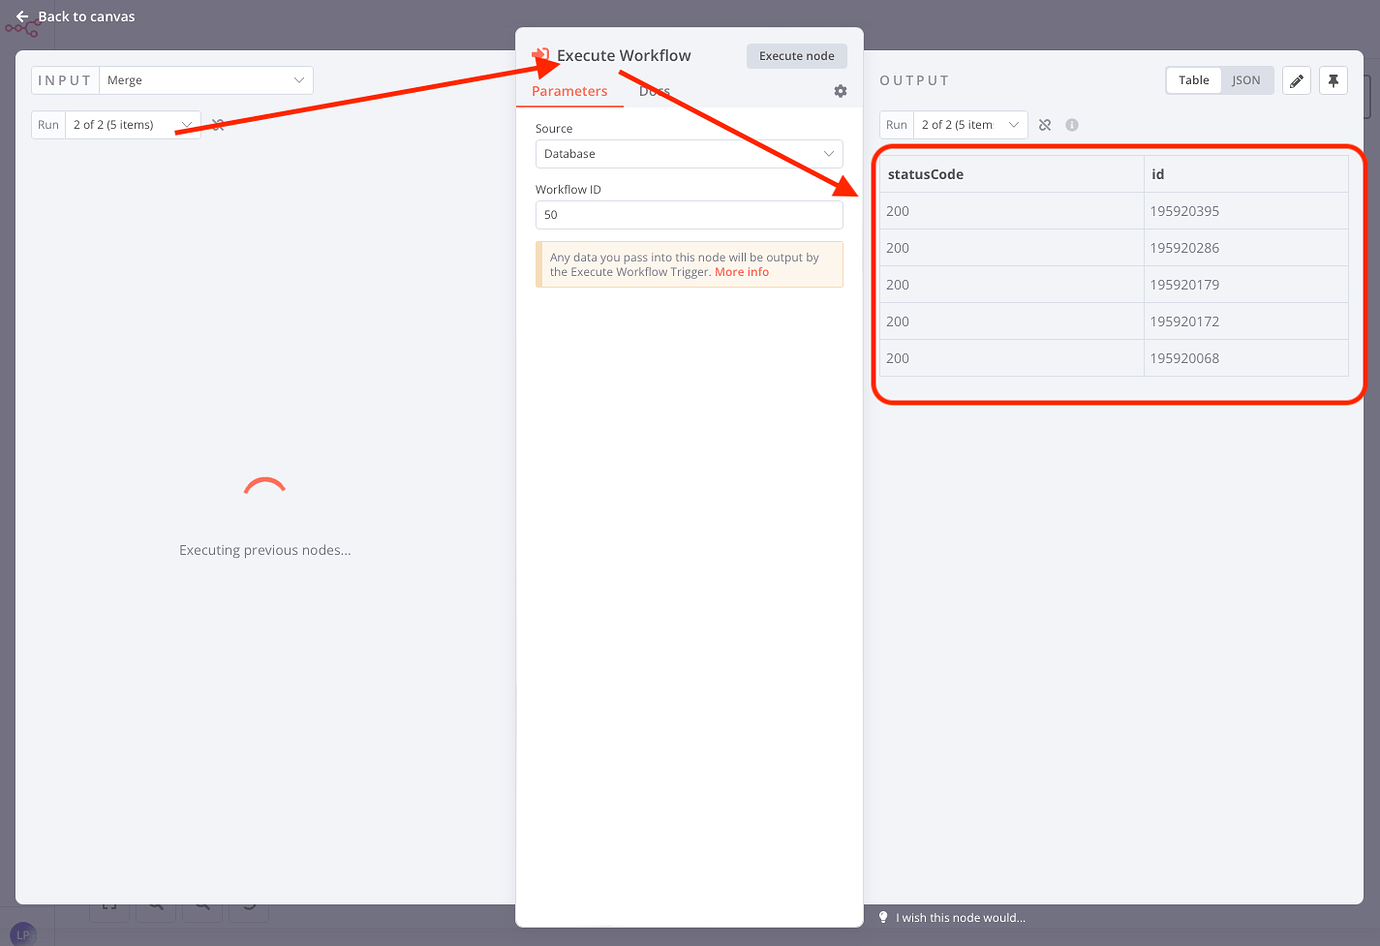Open node settings via the gear icon

click(x=840, y=90)
